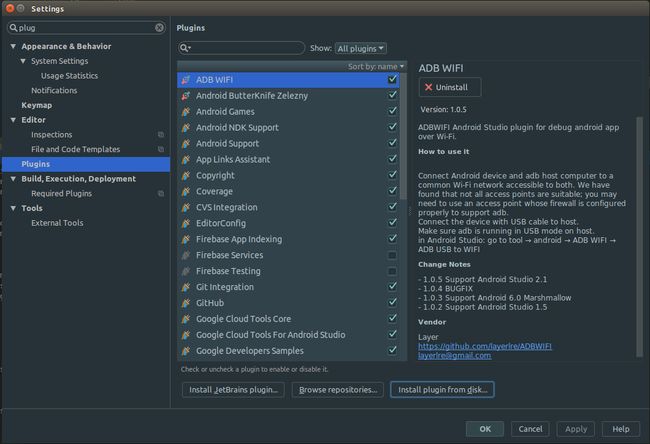This screenshot has height=444, width=650.
Task: Uncheck Android ButterKnife Zelezny plugin
Action: pyautogui.click(x=392, y=95)
